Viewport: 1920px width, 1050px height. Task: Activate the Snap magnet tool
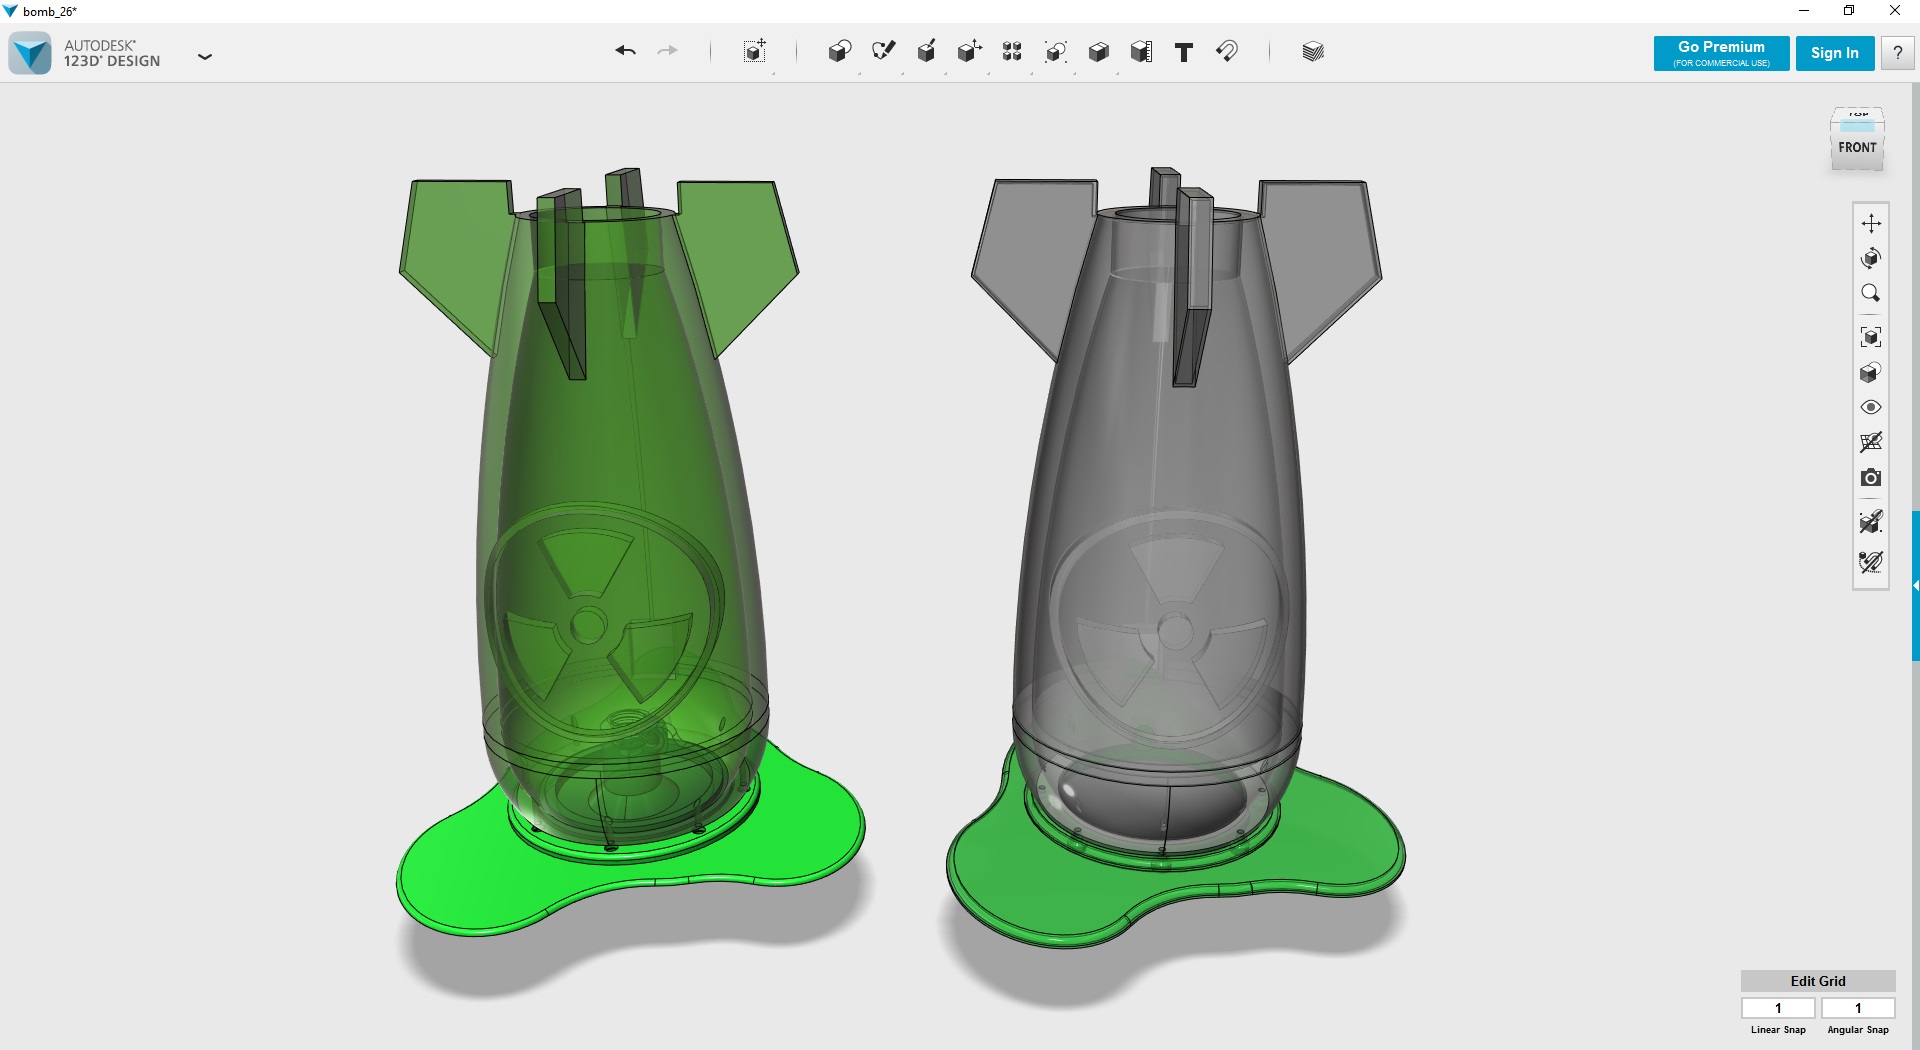(1227, 51)
